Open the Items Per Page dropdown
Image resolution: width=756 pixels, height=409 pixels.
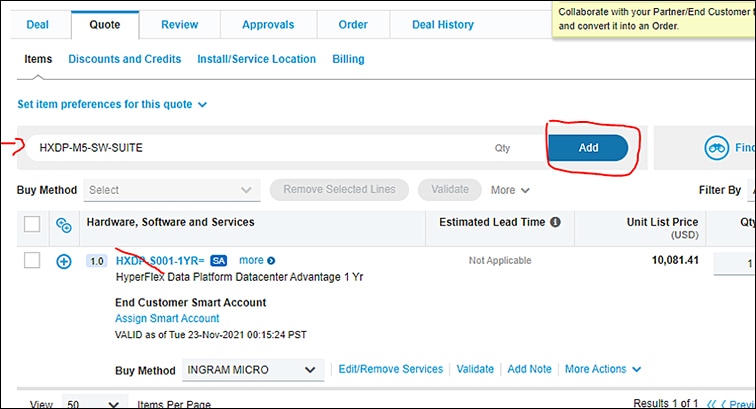pyautogui.click(x=94, y=404)
